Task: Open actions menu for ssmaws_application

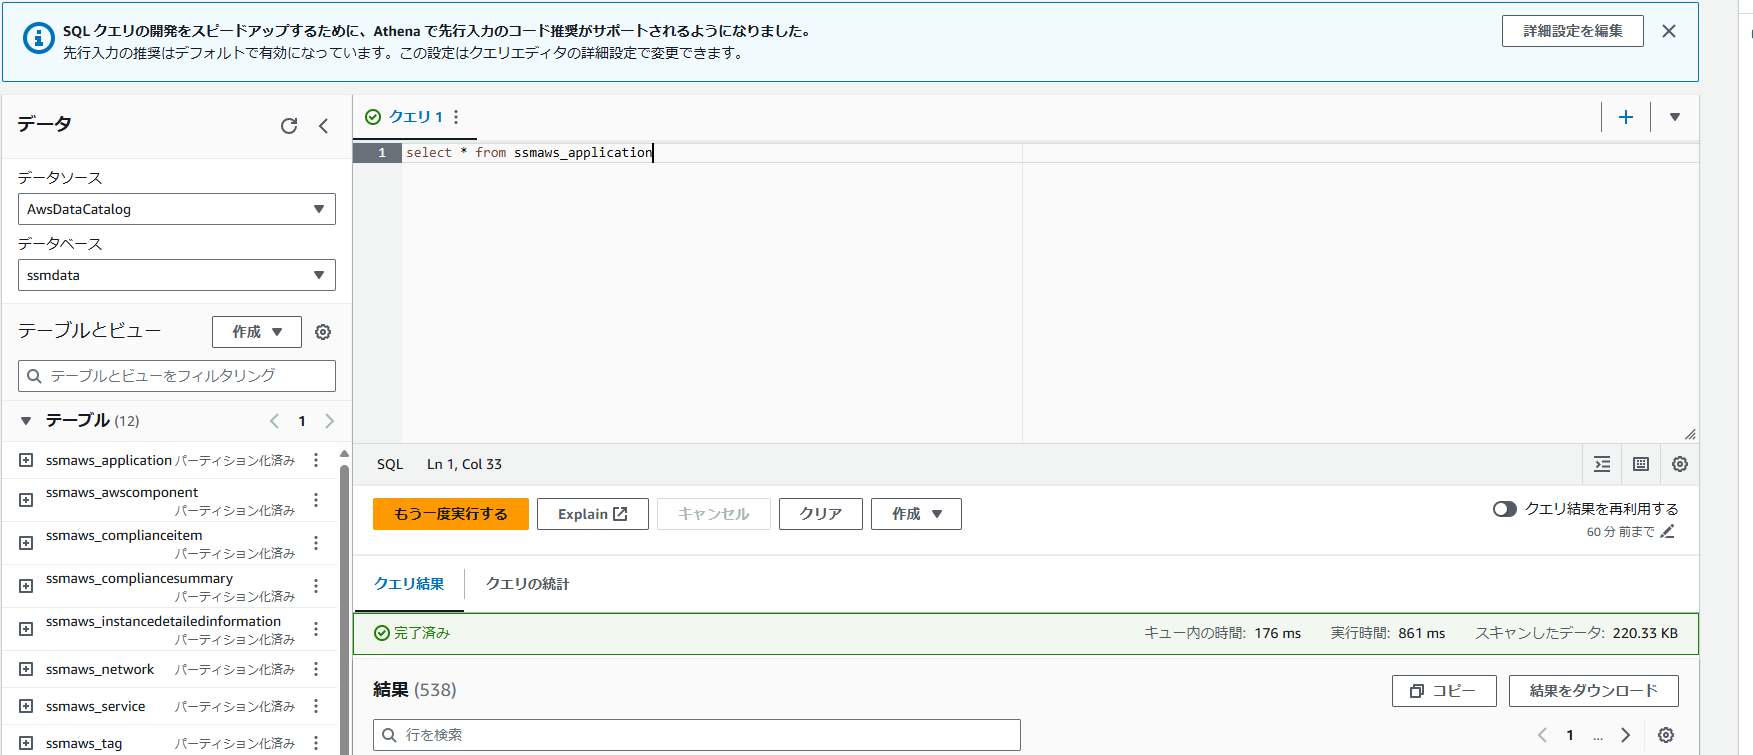Action: click(x=316, y=460)
